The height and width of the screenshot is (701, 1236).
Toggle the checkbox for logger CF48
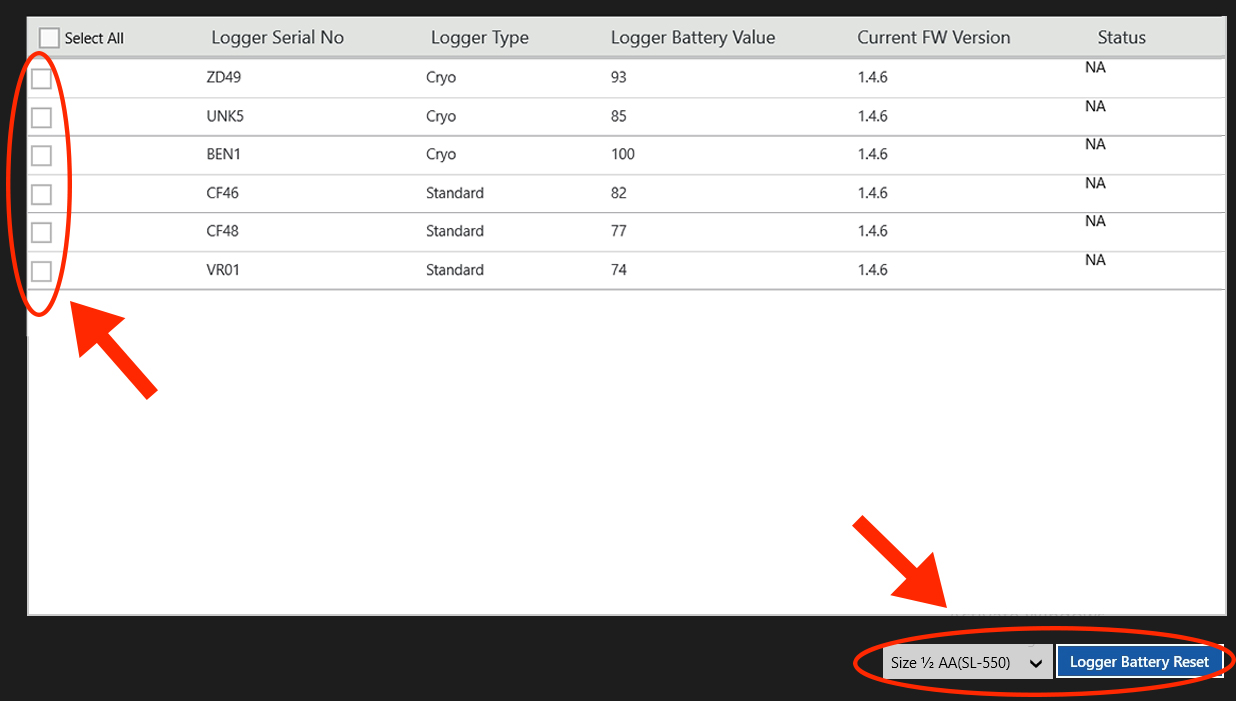pos(41,232)
